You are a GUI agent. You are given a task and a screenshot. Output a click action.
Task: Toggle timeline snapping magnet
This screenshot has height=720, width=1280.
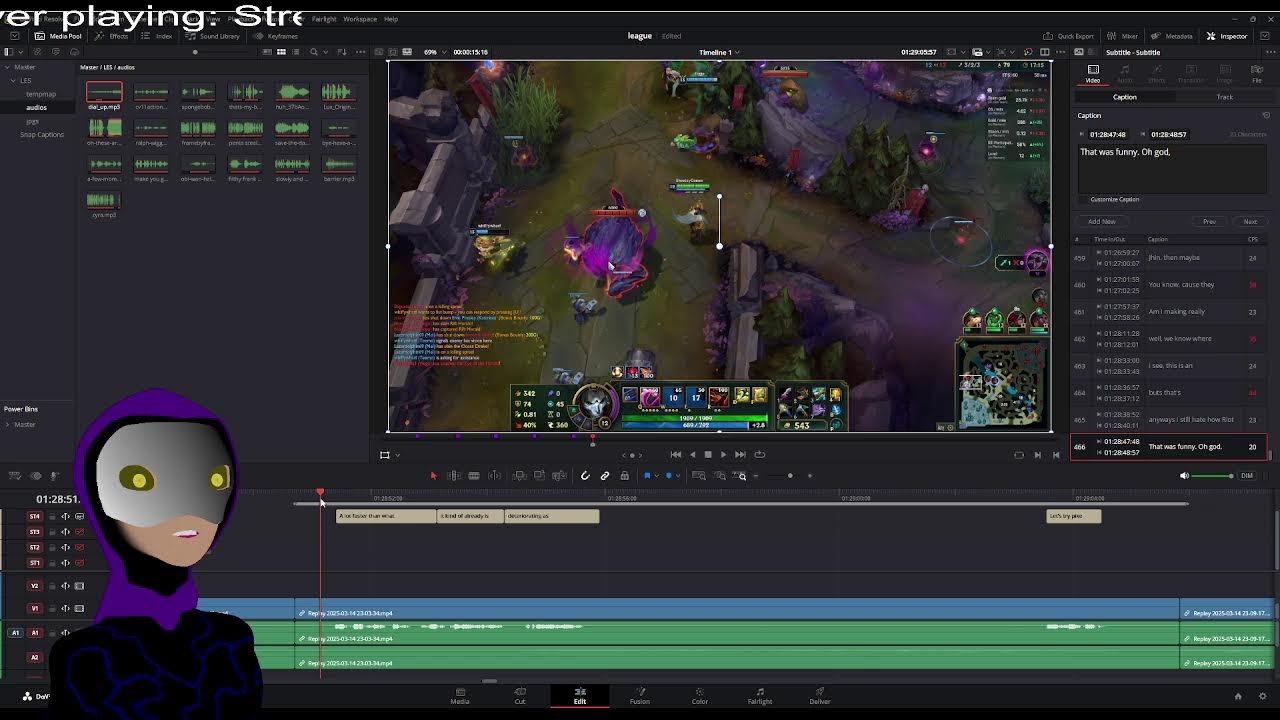pos(585,476)
